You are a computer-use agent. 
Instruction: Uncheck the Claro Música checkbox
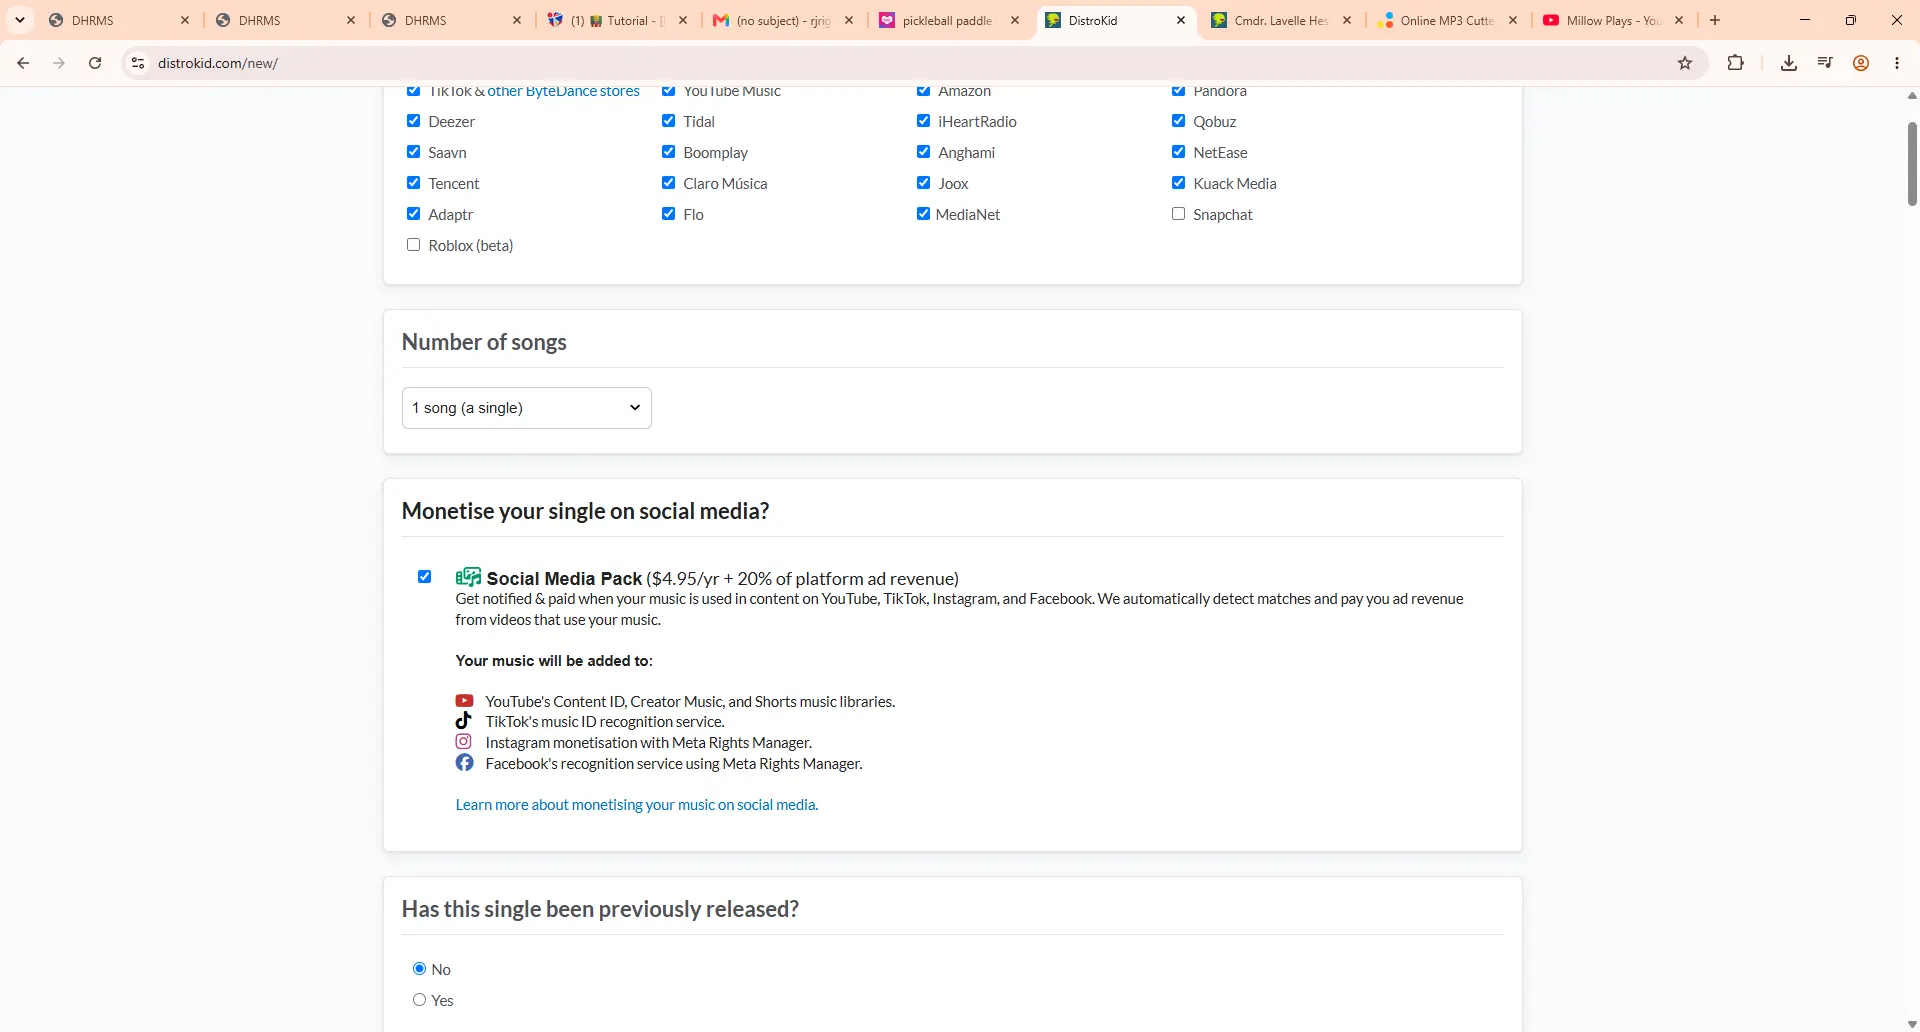(x=668, y=183)
